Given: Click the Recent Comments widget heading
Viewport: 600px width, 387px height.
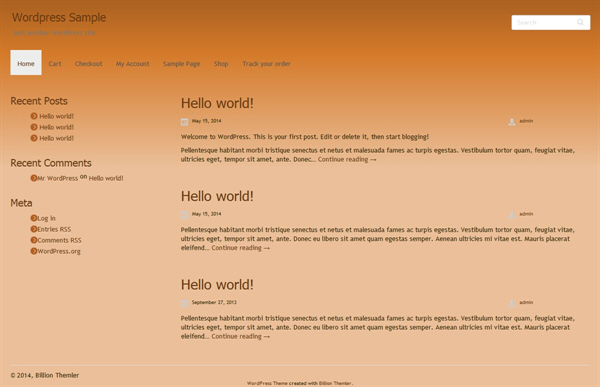Looking at the screenshot, I should pos(51,163).
